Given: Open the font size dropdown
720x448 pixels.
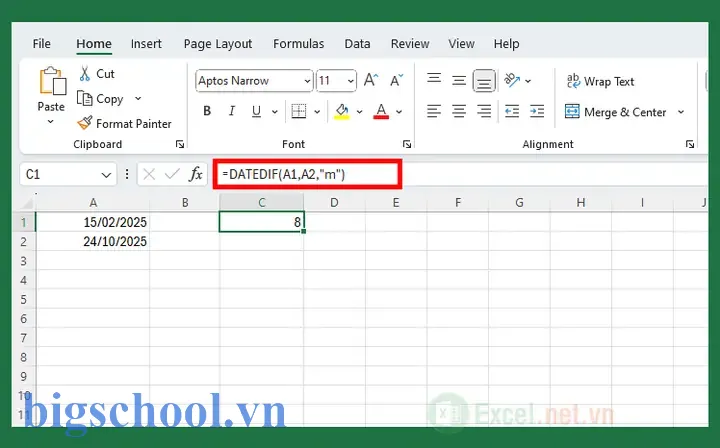Looking at the screenshot, I should coord(351,81).
